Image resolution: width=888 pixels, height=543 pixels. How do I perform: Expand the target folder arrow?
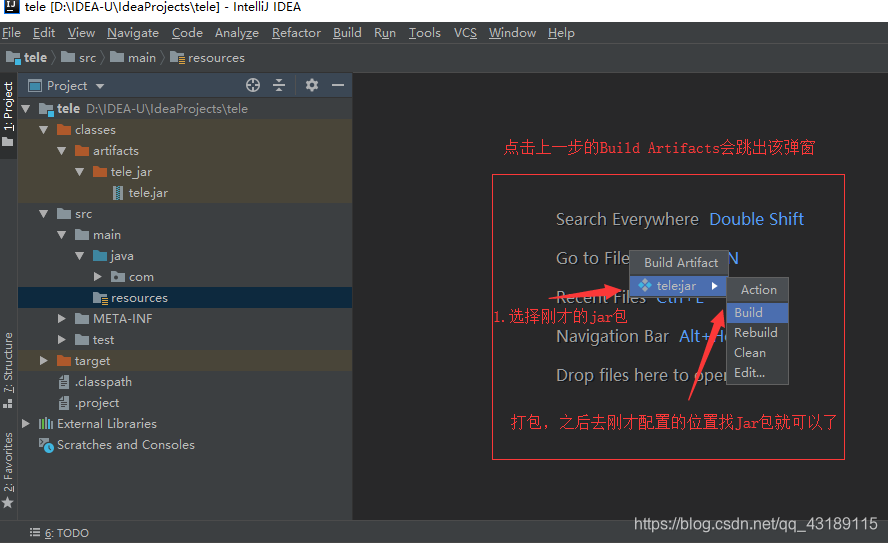coord(44,361)
